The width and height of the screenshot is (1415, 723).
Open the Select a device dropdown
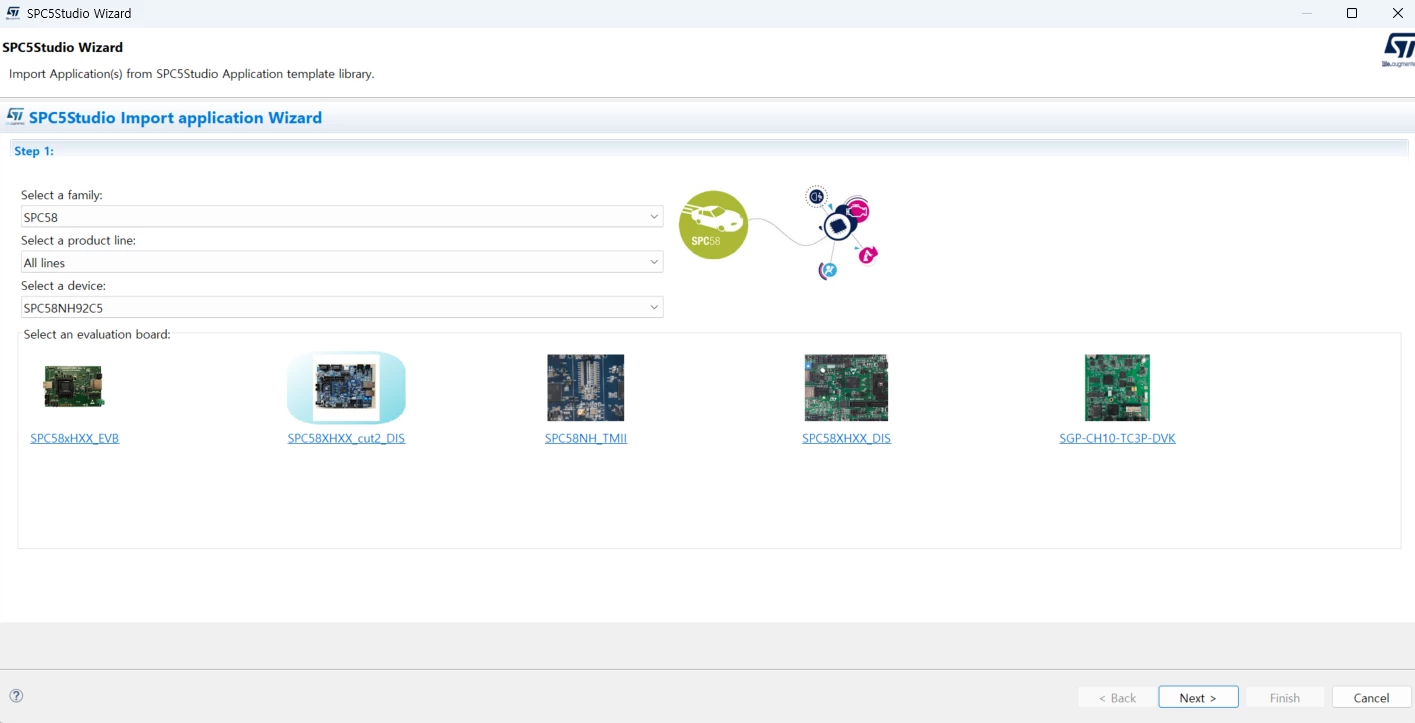[342, 307]
